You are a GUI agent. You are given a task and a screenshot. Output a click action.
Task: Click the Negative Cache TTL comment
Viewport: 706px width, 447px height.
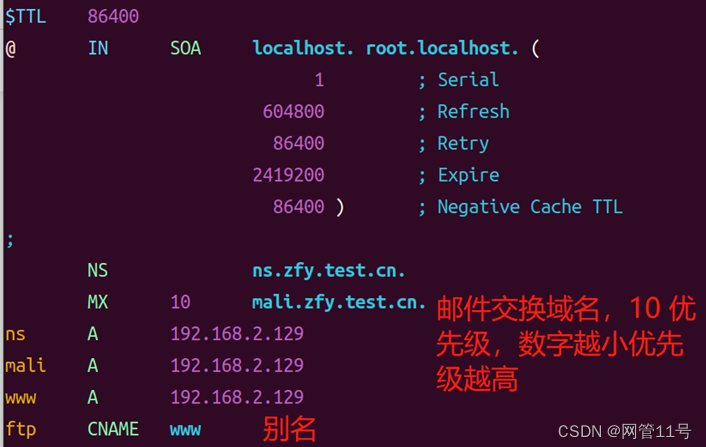pyautogui.click(x=530, y=207)
